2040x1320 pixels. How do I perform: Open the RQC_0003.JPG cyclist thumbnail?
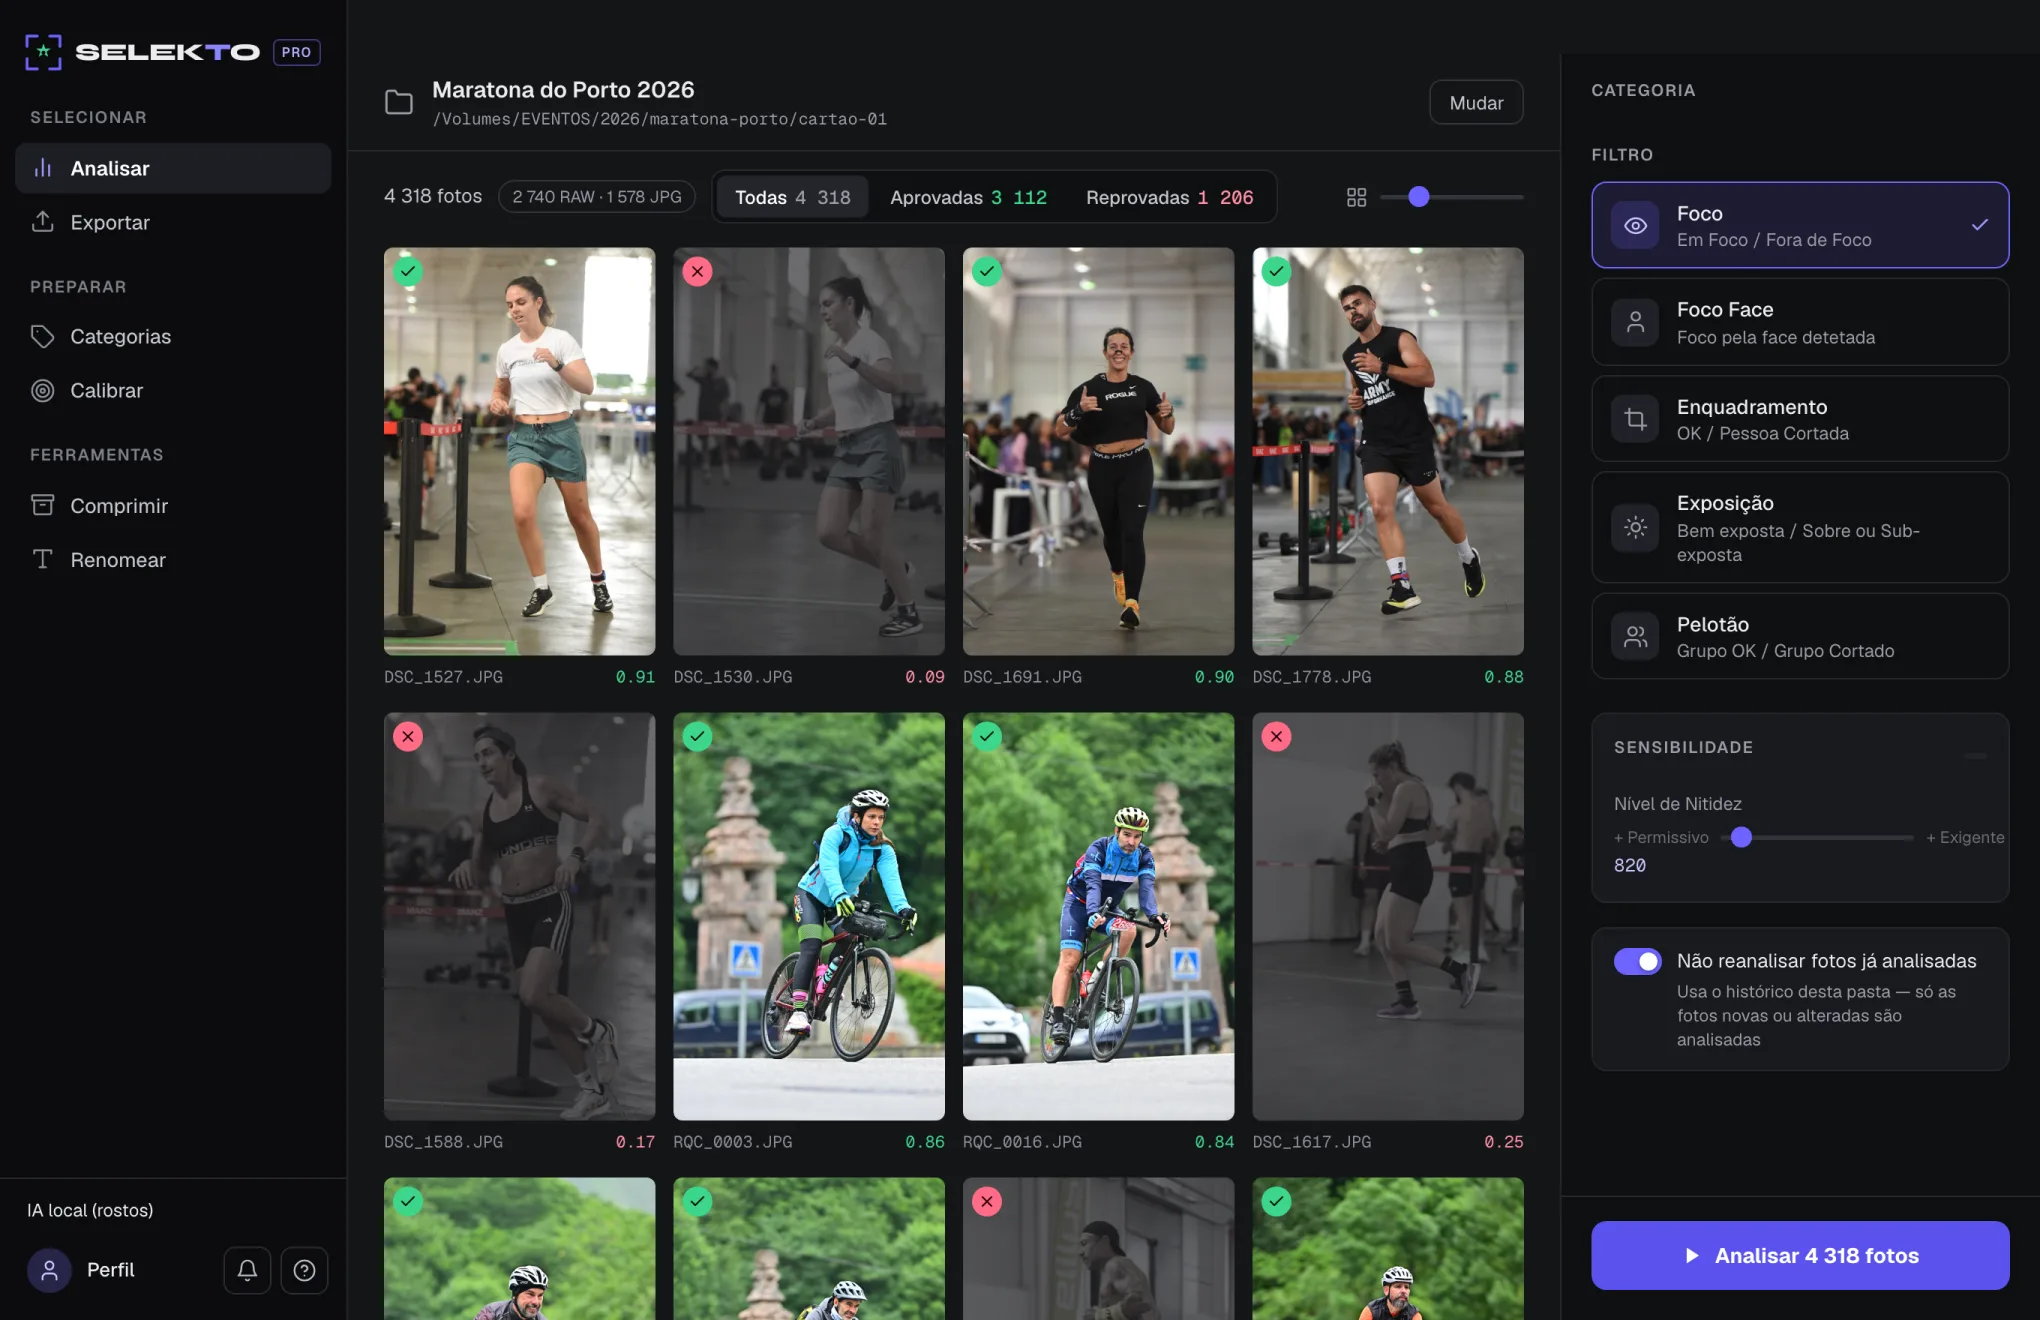(x=808, y=916)
